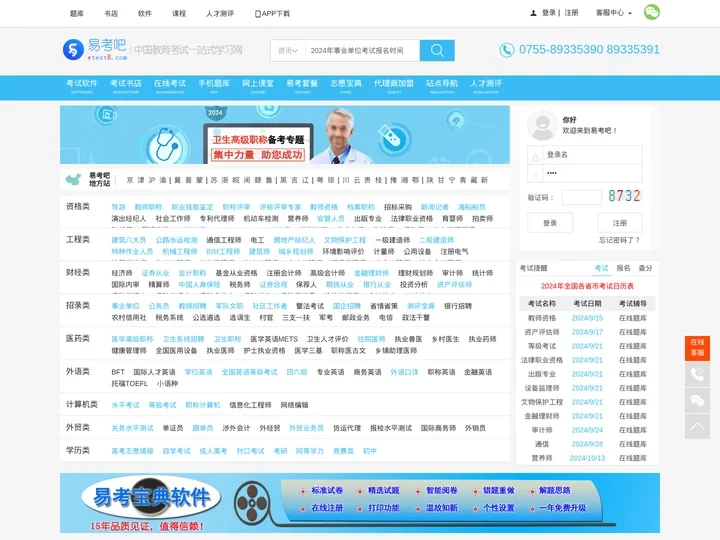Image resolution: width=720 pixels, height=540 pixels.
Task: Go to 人才测评 in blue navigation bar
Action: click(486, 86)
